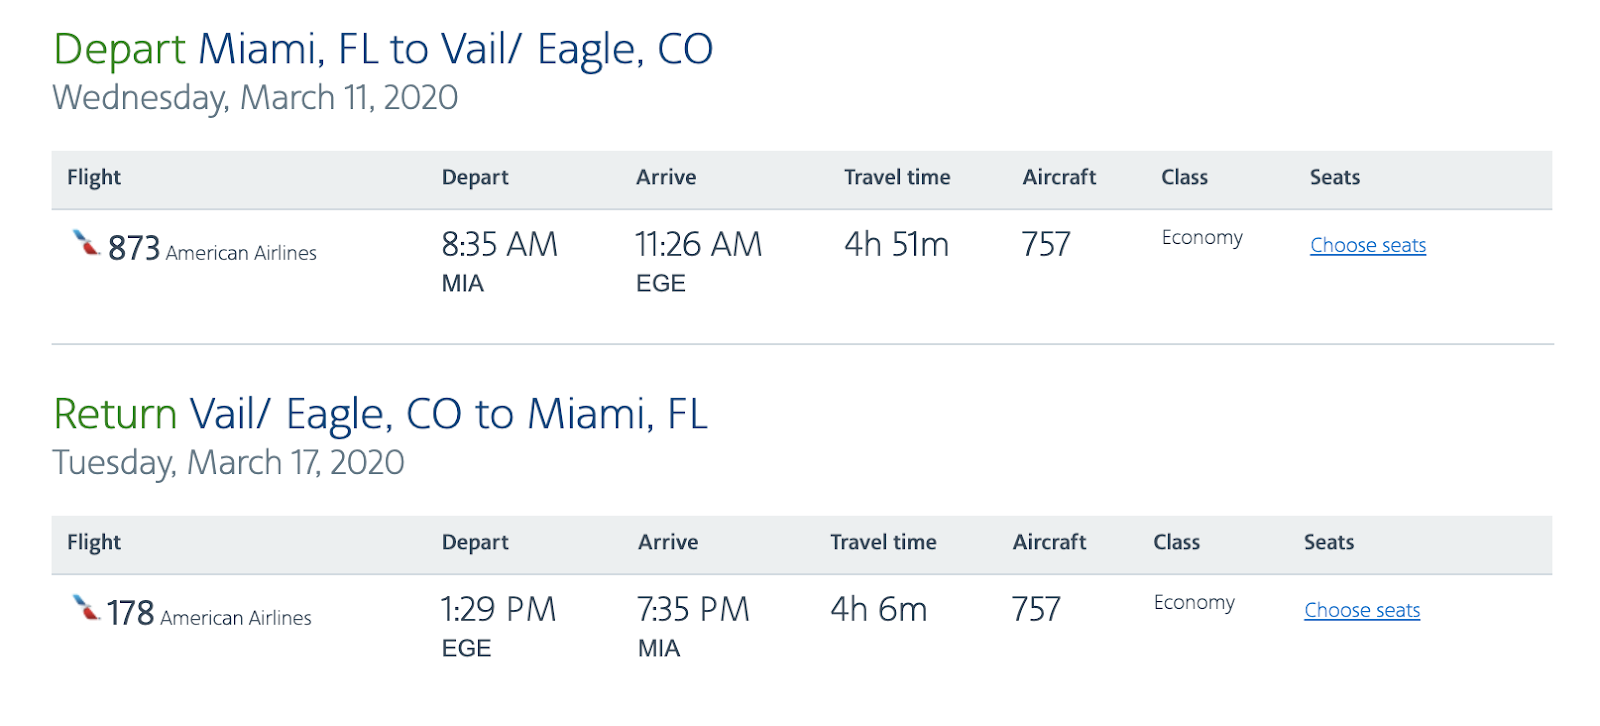Click the Economy class label for flight 873
This screenshot has height=726, width=1600.
(1200, 238)
